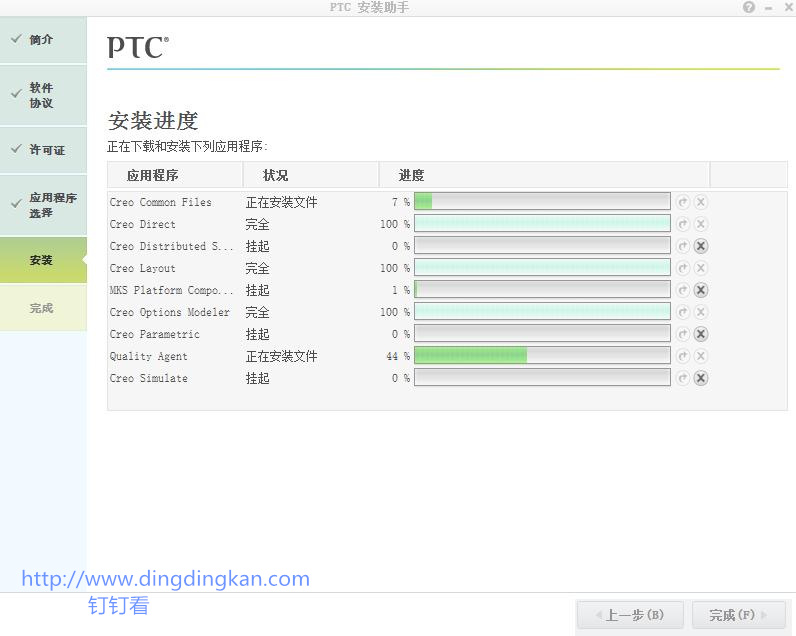Cancel the pending Creo Distributed S... install

tap(701, 246)
